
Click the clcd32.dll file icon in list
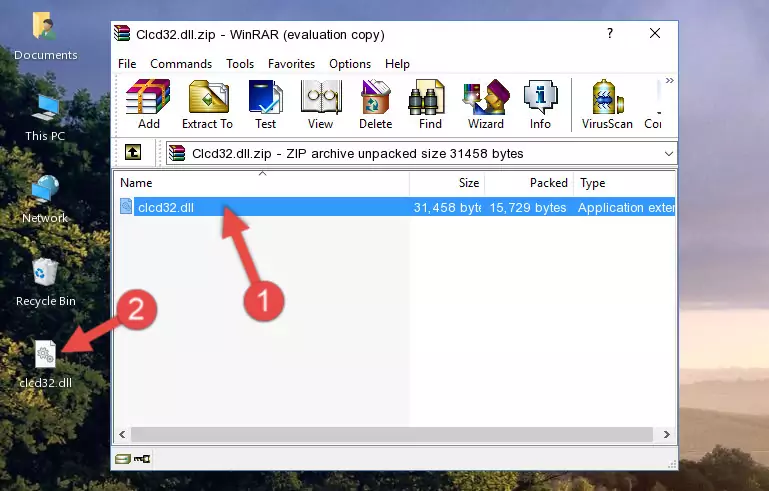(126, 207)
